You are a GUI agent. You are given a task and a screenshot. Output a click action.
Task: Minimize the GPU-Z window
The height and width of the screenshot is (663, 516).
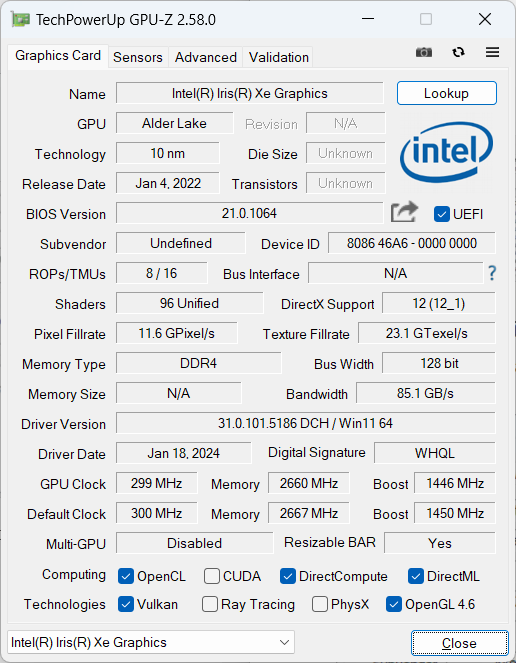point(368,19)
